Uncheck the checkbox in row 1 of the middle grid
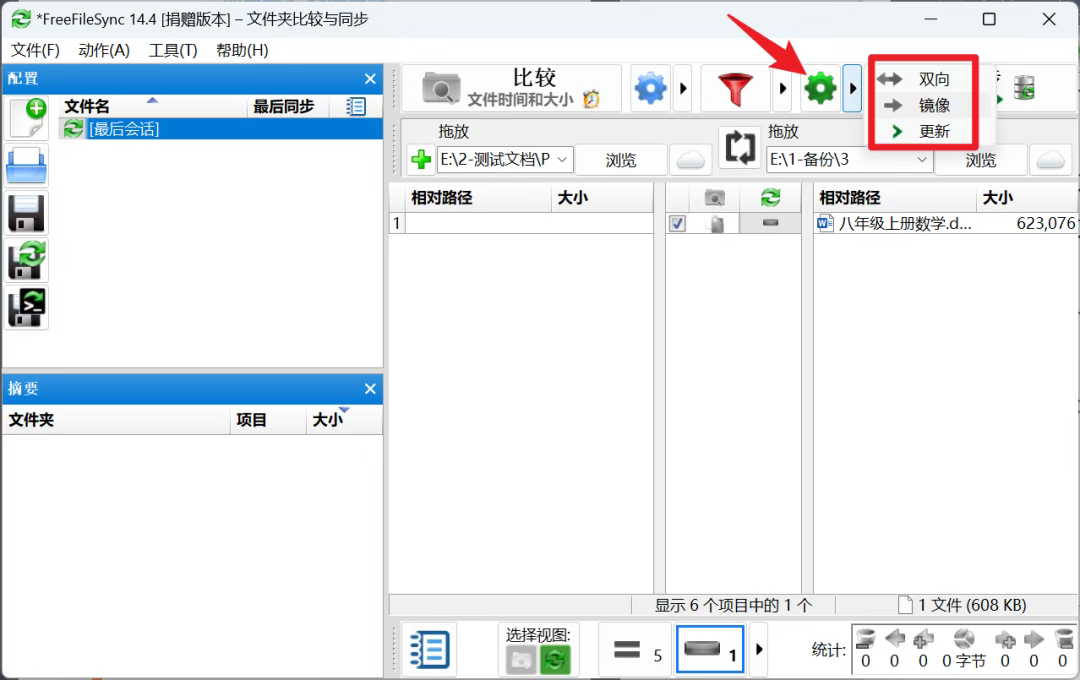Screen dimensions: 1080x680 pyautogui.click(x=677, y=223)
